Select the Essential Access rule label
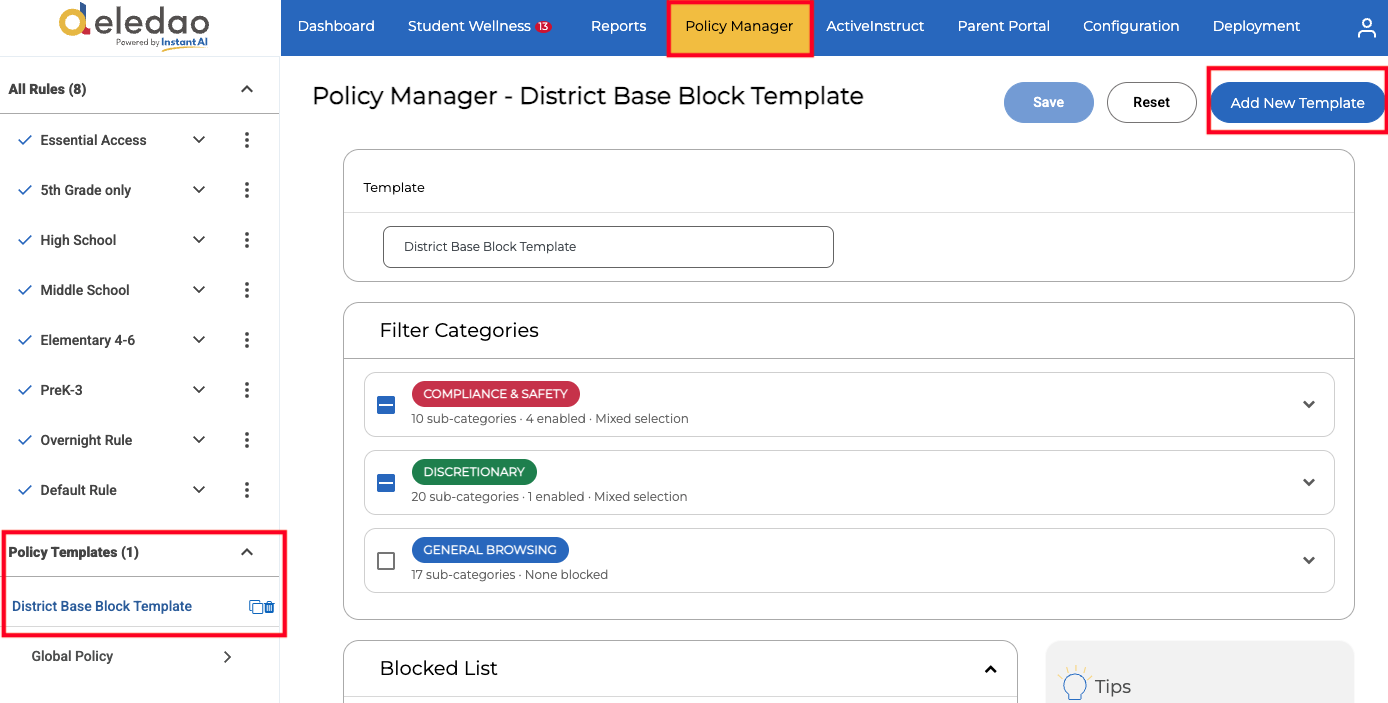1388x703 pixels. click(x=93, y=140)
